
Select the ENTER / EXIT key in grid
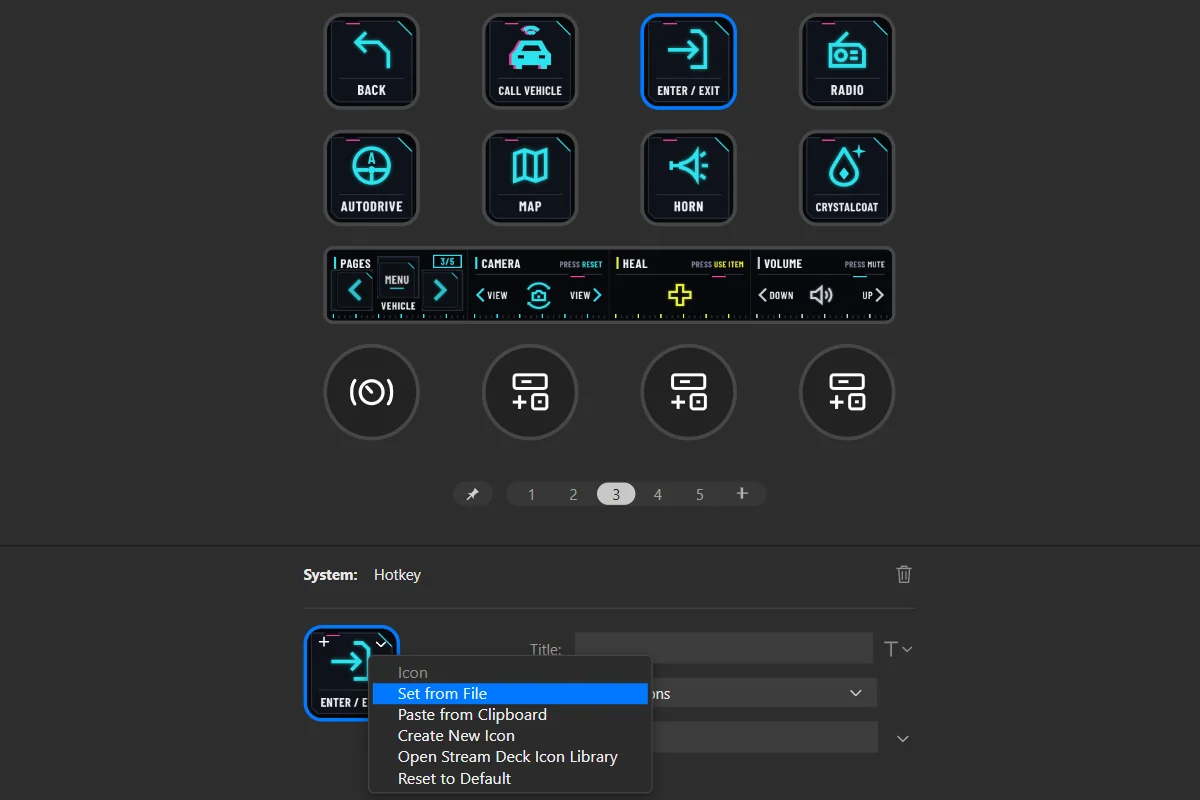click(x=688, y=61)
